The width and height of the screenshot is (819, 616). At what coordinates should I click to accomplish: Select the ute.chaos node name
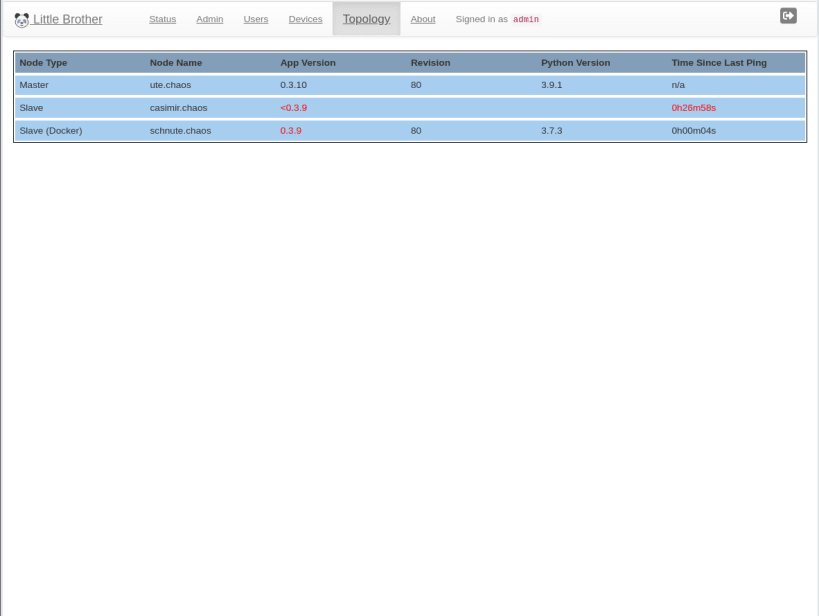[x=170, y=85]
